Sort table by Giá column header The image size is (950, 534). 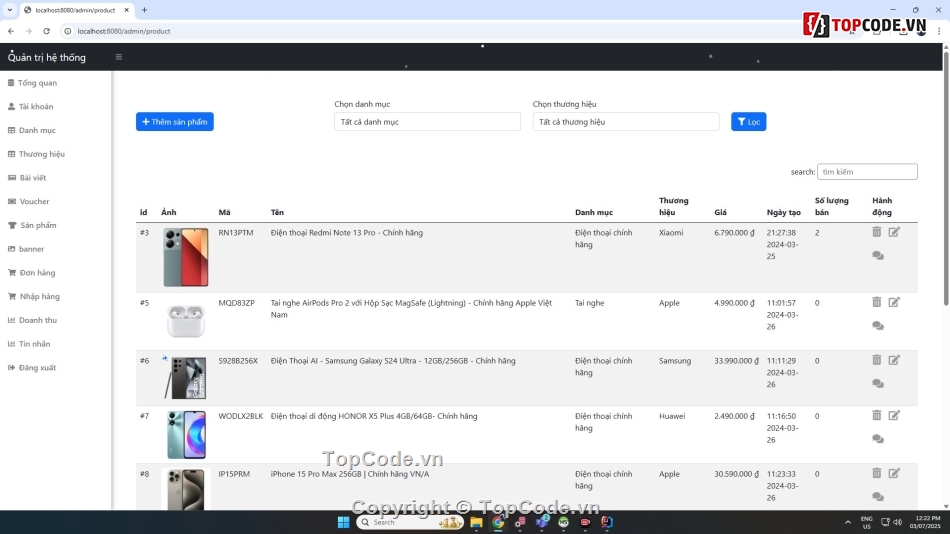pos(720,212)
